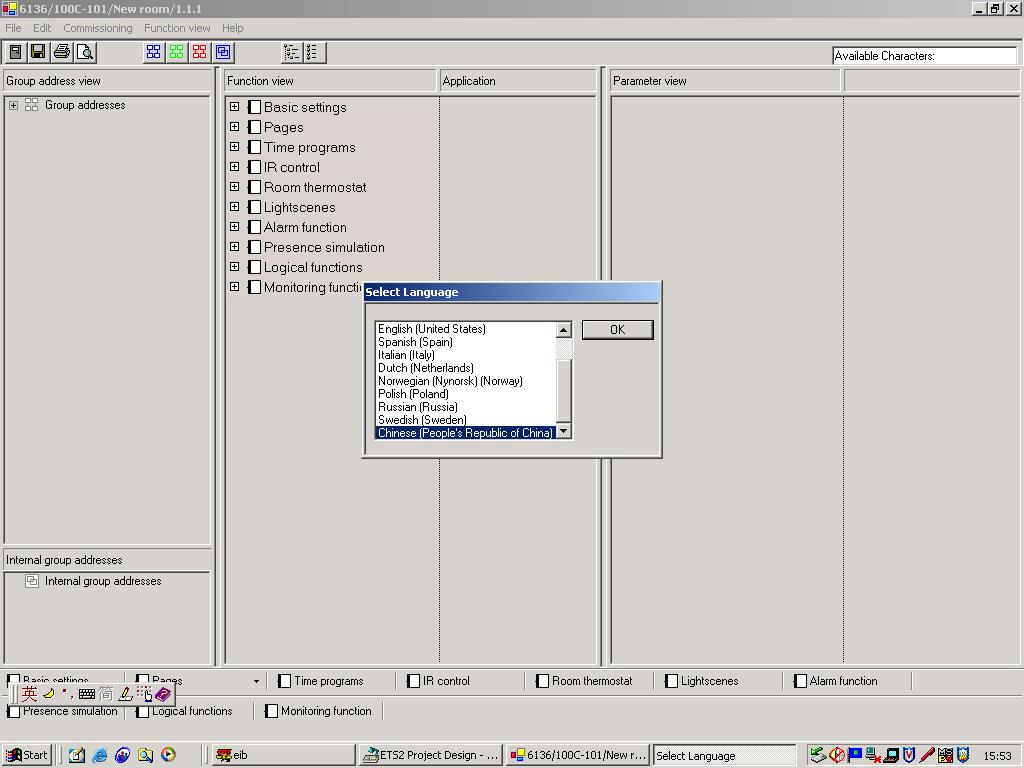The width and height of the screenshot is (1024, 768).
Task: Launch Internet Explorer from quick launch
Action: 100,756
